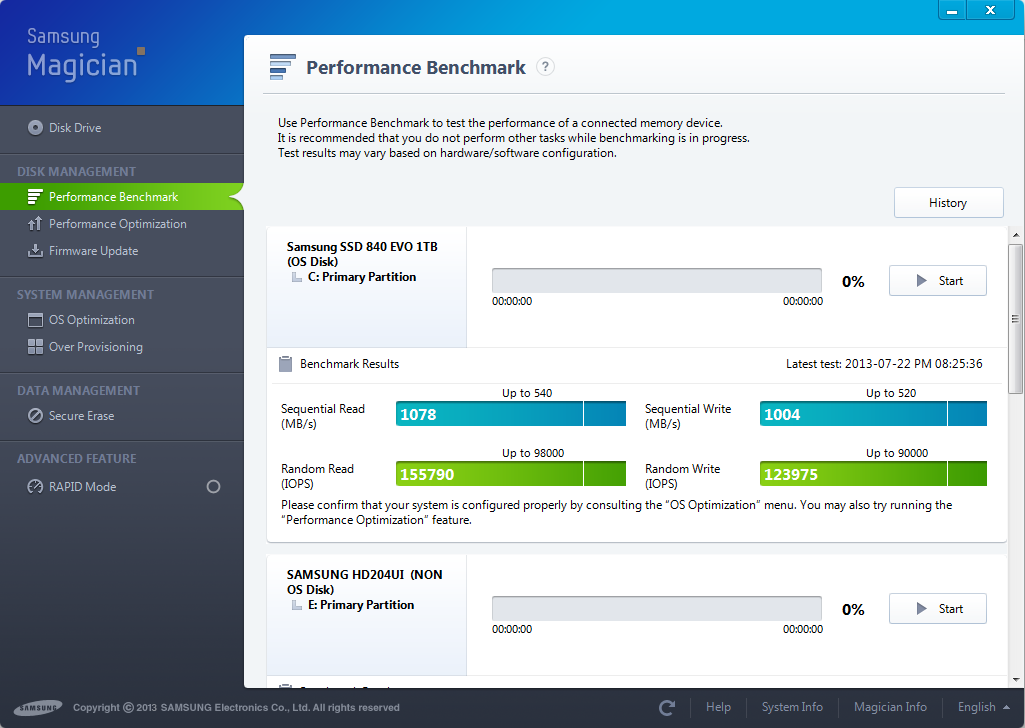Toggle the RAPID Mode status circle
Image resolution: width=1025 pixels, height=728 pixels.
pyautogui.click(x=213, y=487)
